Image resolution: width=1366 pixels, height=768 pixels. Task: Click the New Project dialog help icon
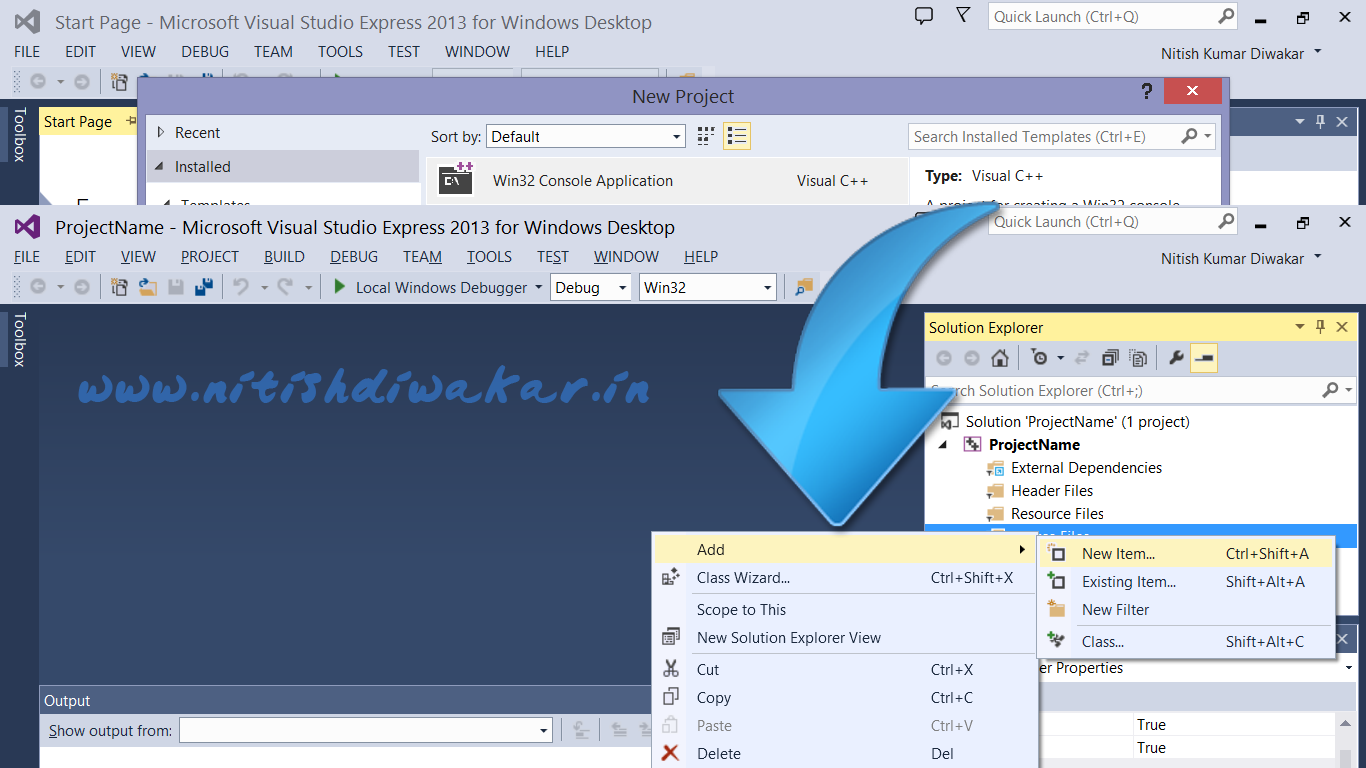(1147, 91)
